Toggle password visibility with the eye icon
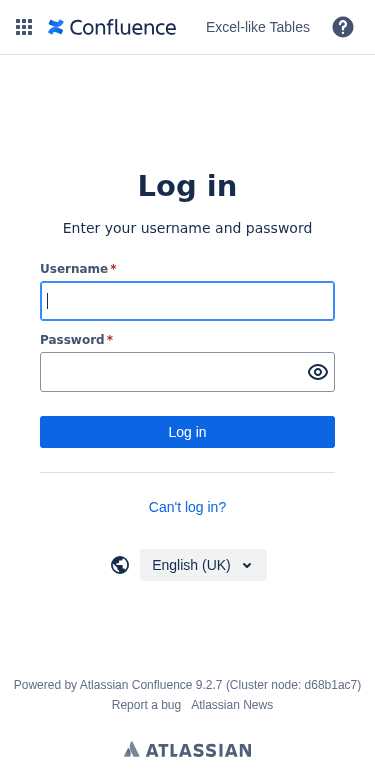 (318, 372)
